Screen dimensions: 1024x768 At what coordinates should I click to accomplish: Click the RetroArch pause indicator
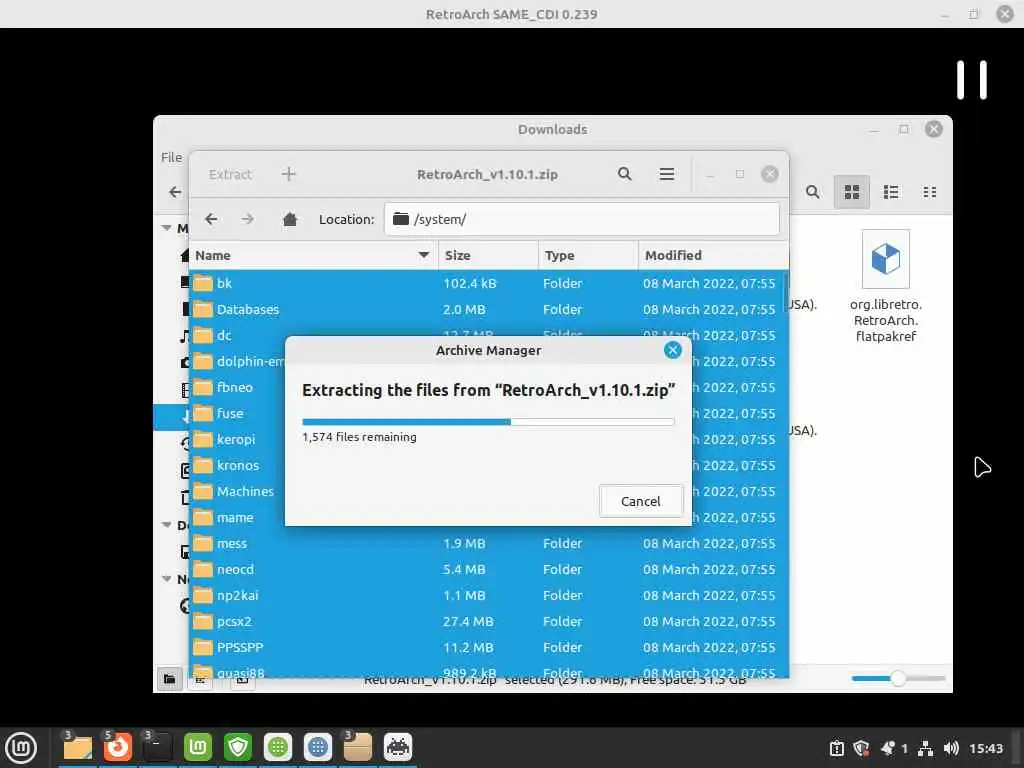972,80
